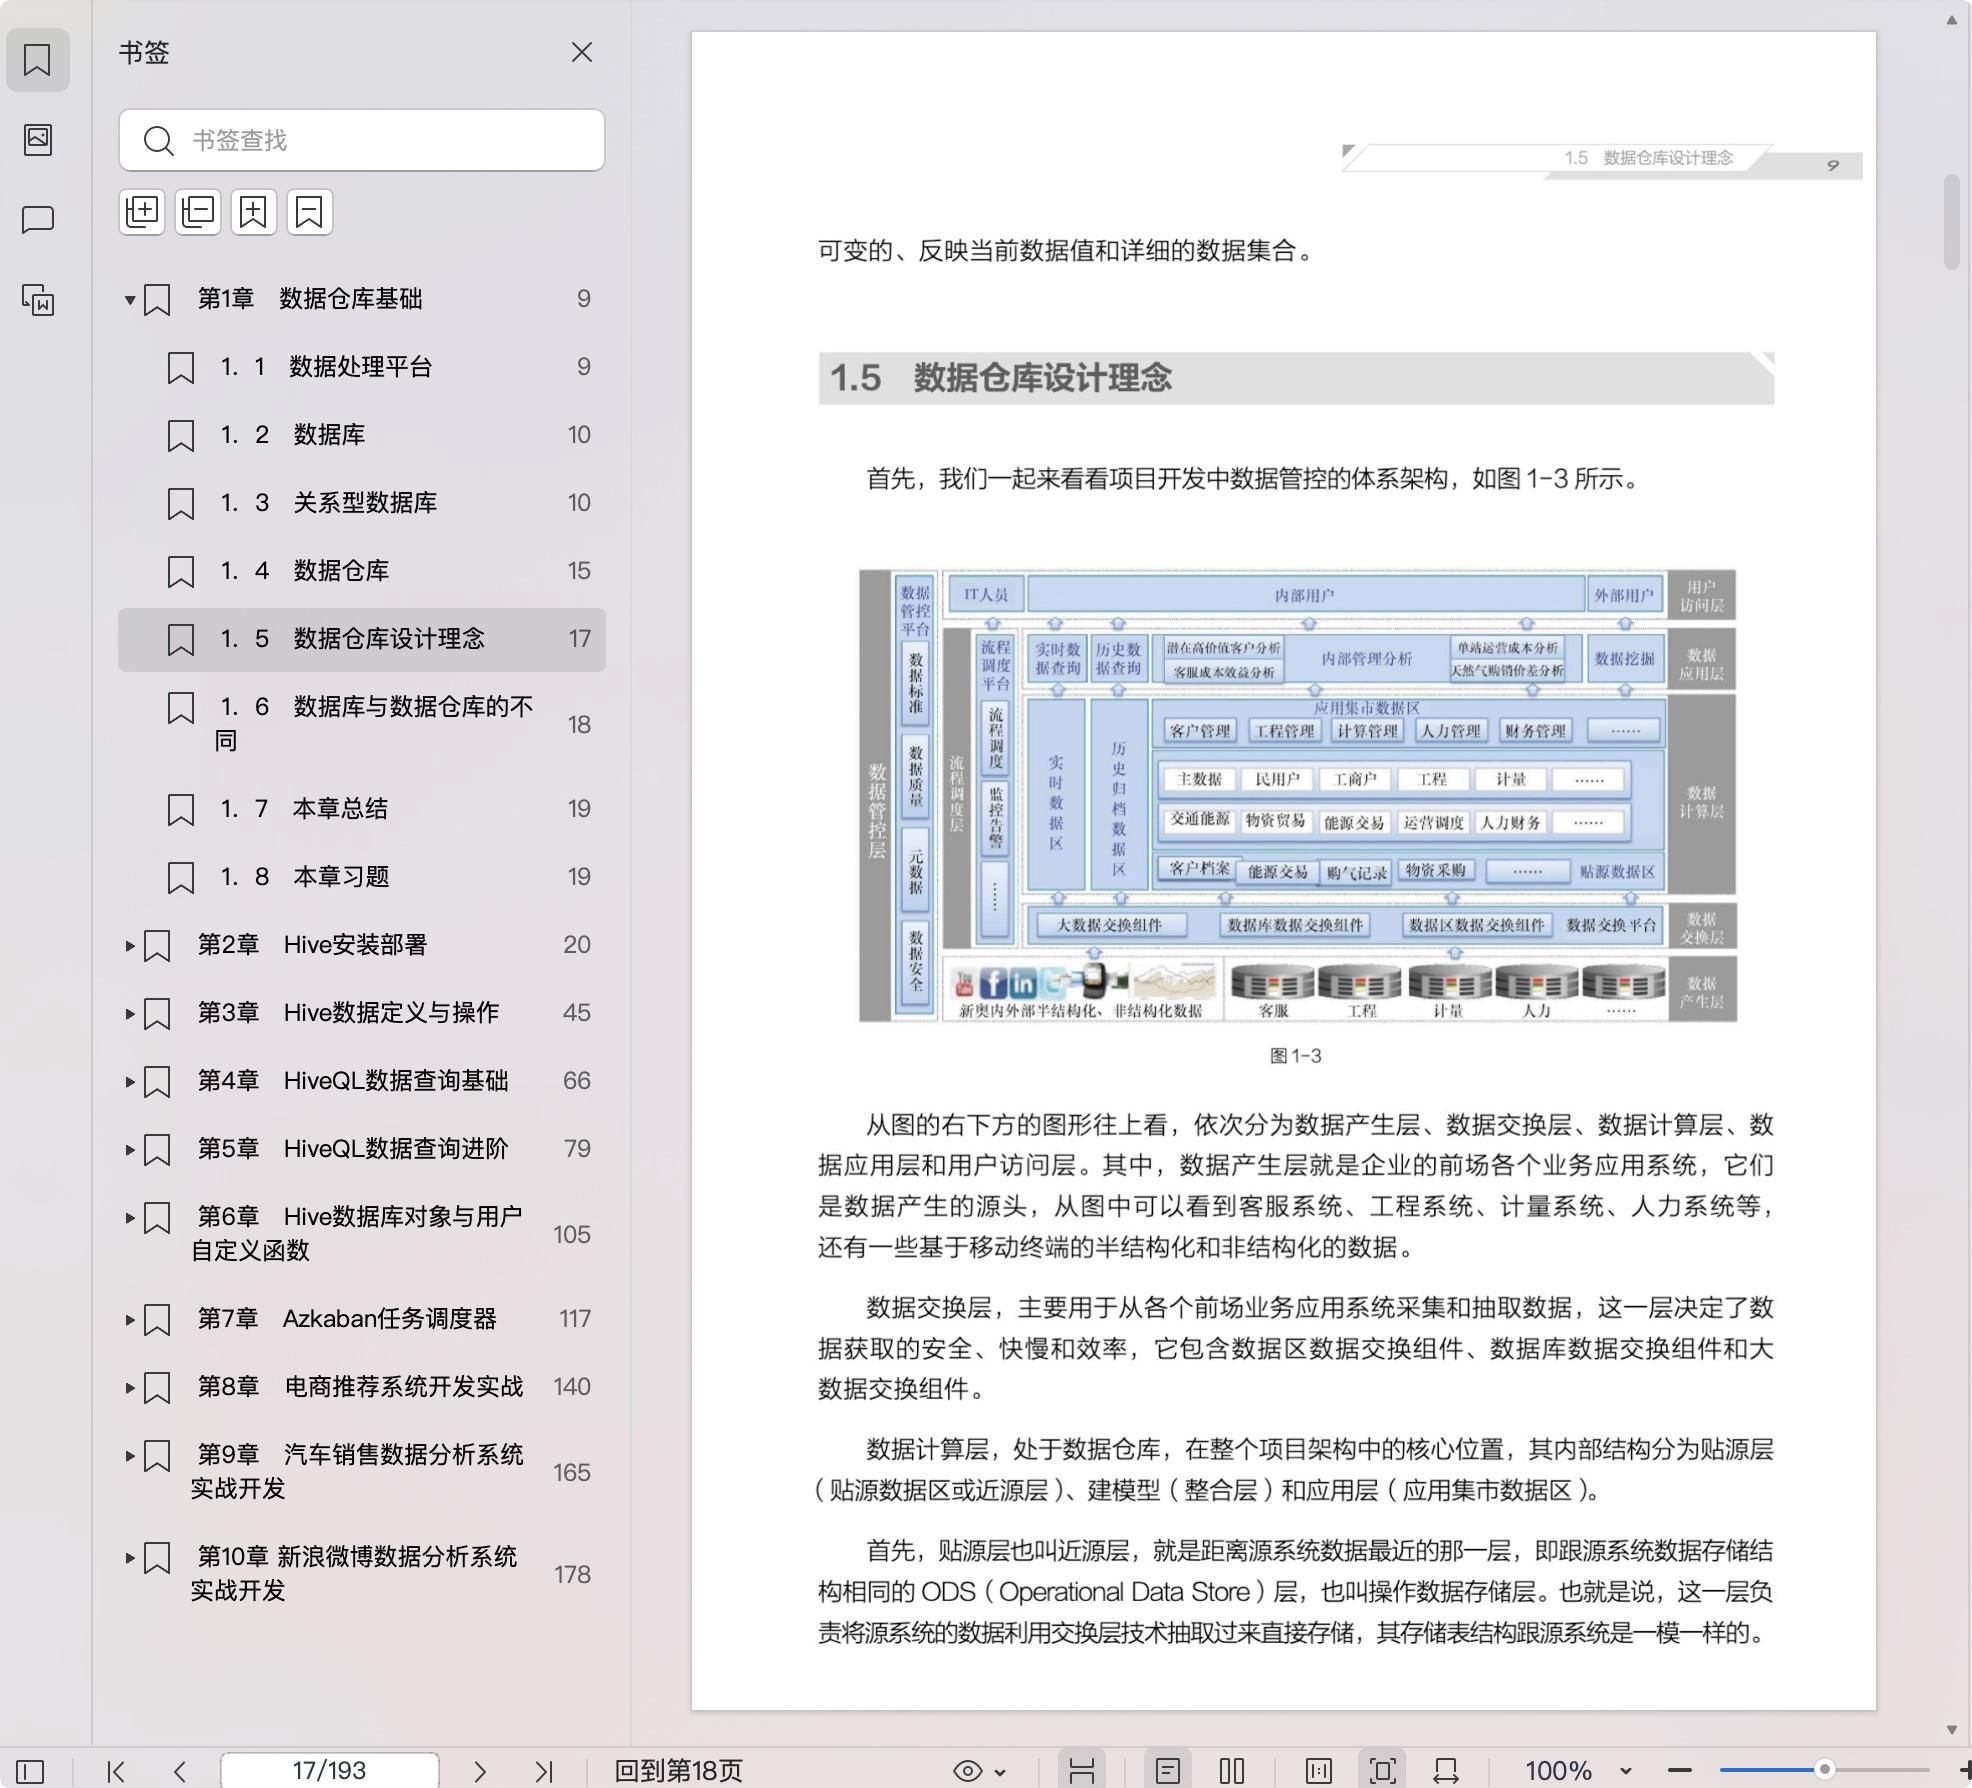Jump to the first page
Viewport: 1972px width, 1788px height.
pyautogui.click(x=116, y=1771)
